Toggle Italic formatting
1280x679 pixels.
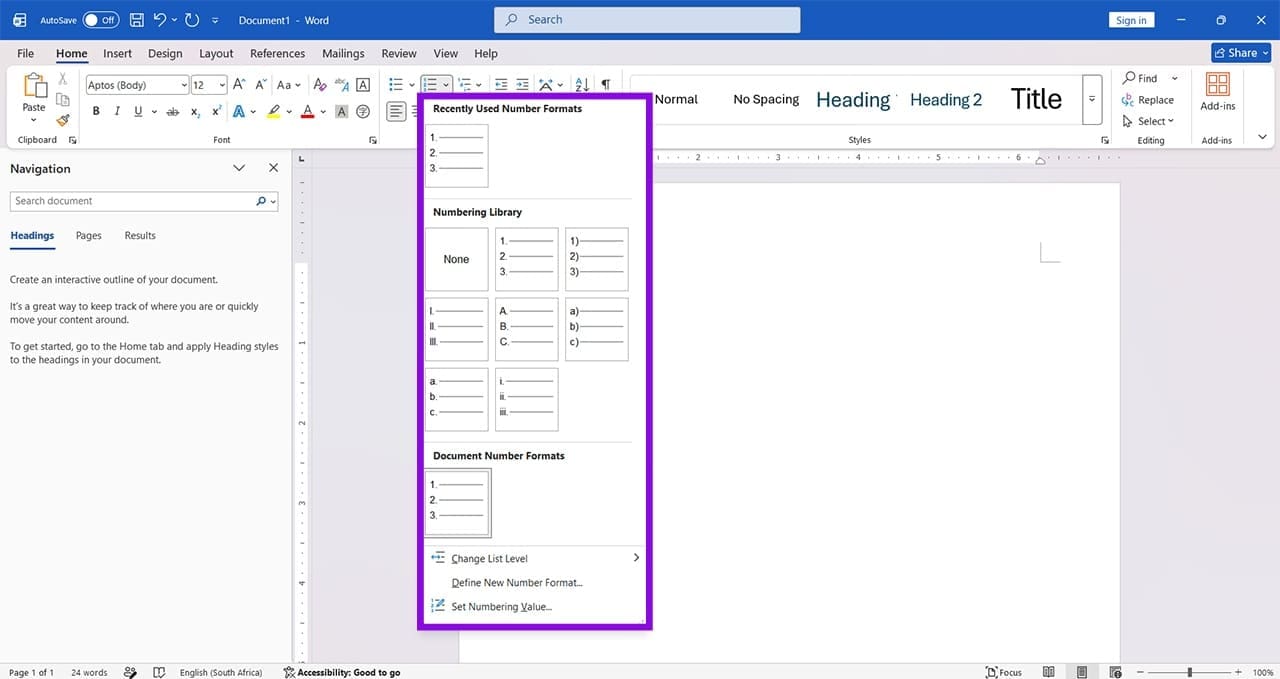pos(117,112)
